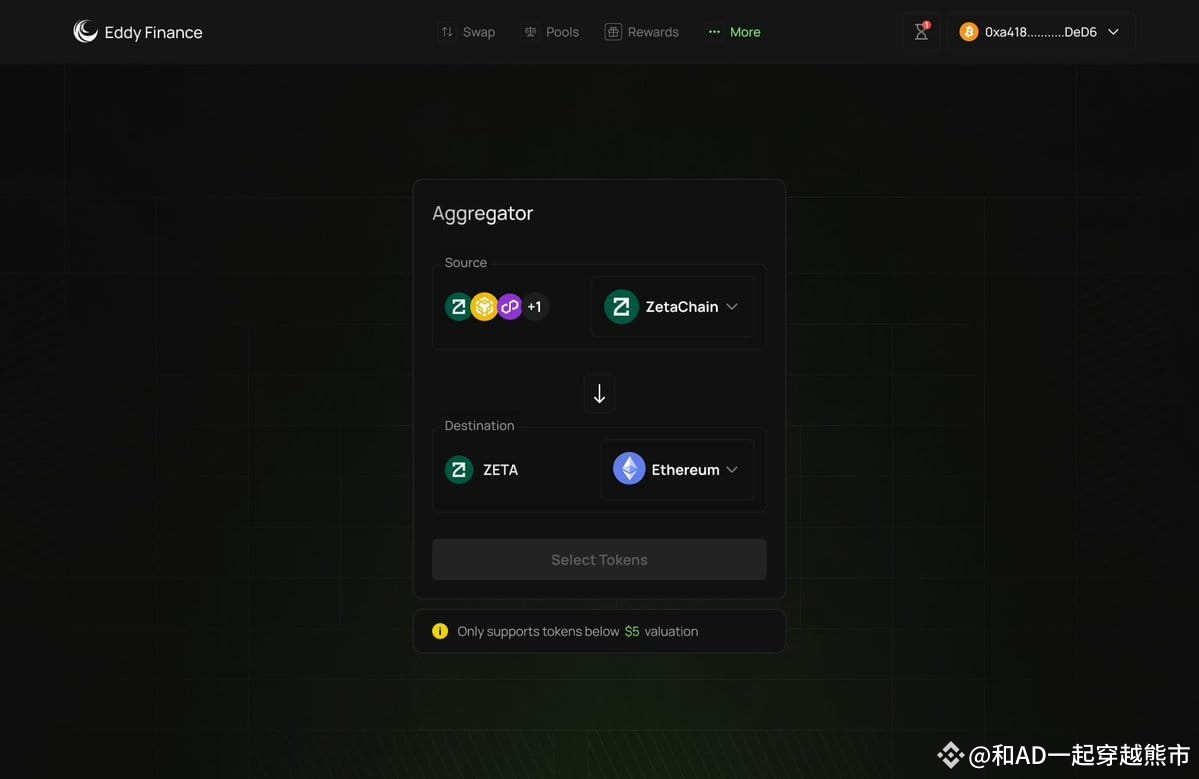Open the ZetaChain source network dropdown
This screenshot has height=779, width=1199.
click(x=673, y=307)
